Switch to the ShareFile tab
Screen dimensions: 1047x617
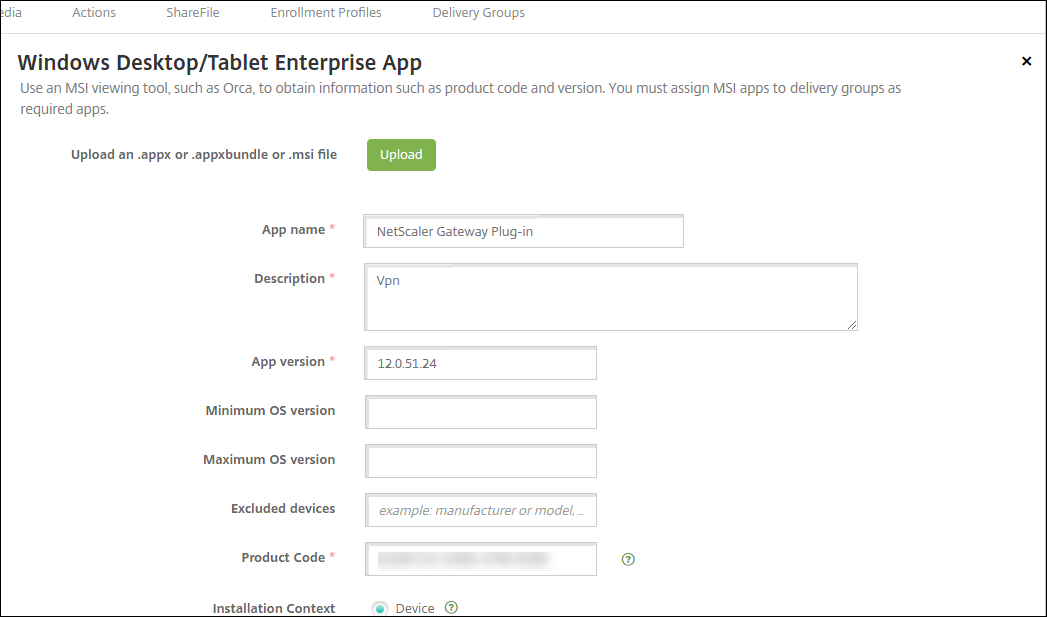(193, 13)
